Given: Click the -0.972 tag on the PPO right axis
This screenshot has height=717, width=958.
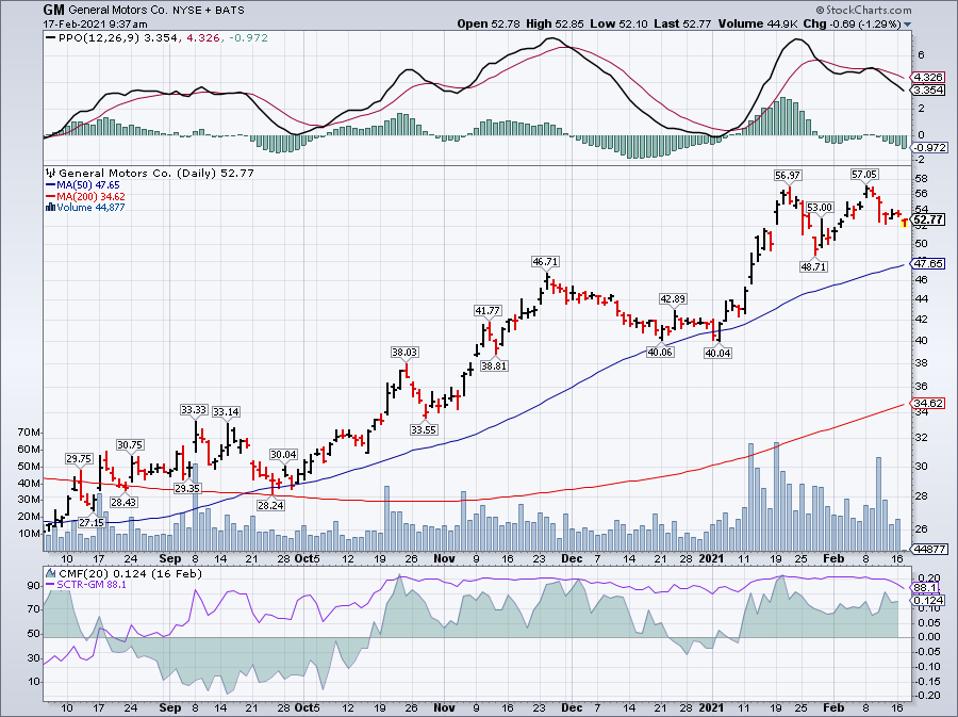Looking at the screenshot, I should 930,148.
